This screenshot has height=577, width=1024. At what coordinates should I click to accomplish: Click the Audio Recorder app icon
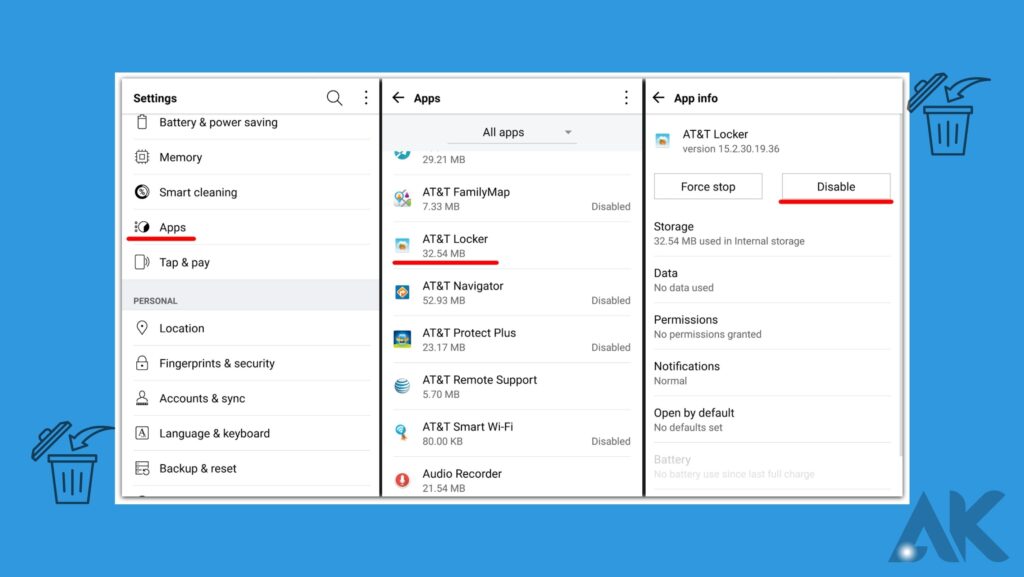pyautogui.click(x=402, y=480)
